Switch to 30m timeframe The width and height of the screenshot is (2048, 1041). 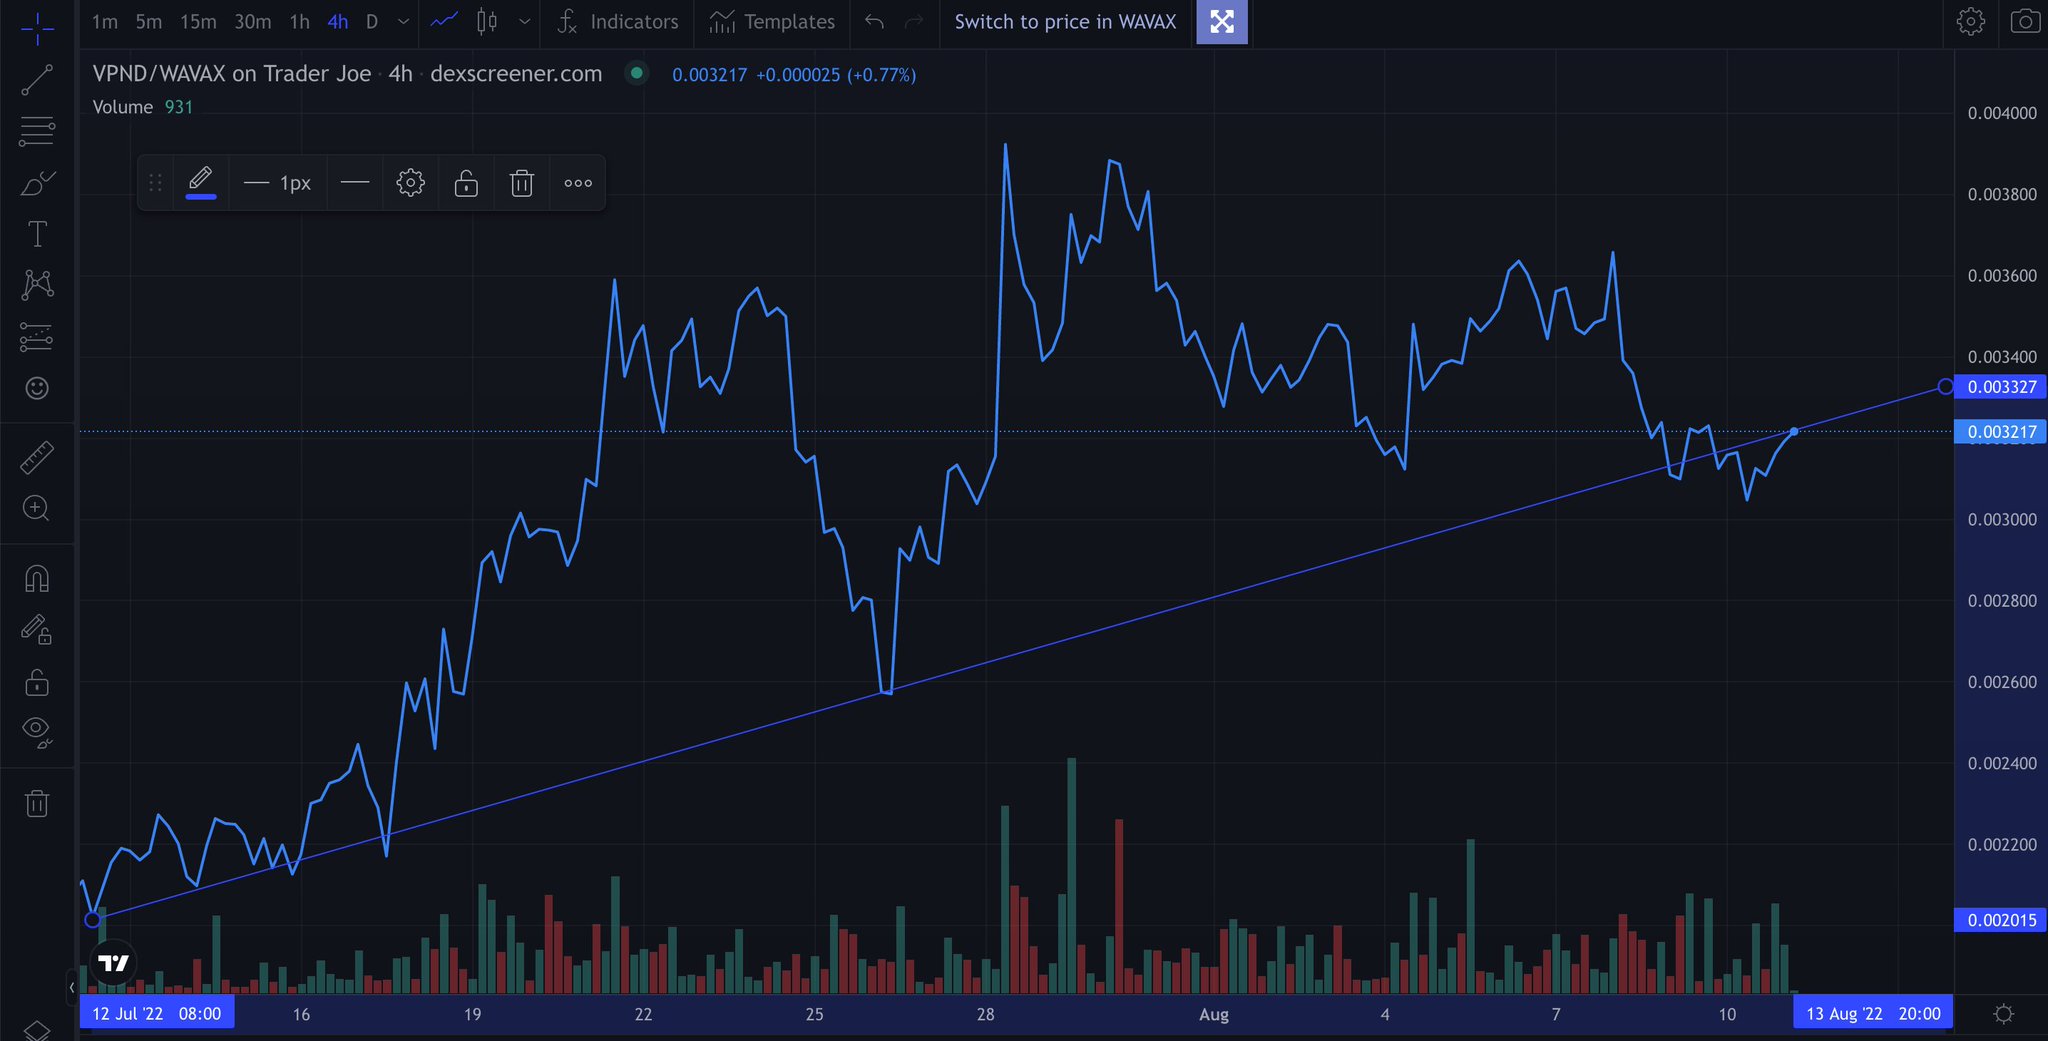pyautogui.click(x=253, y=22)
